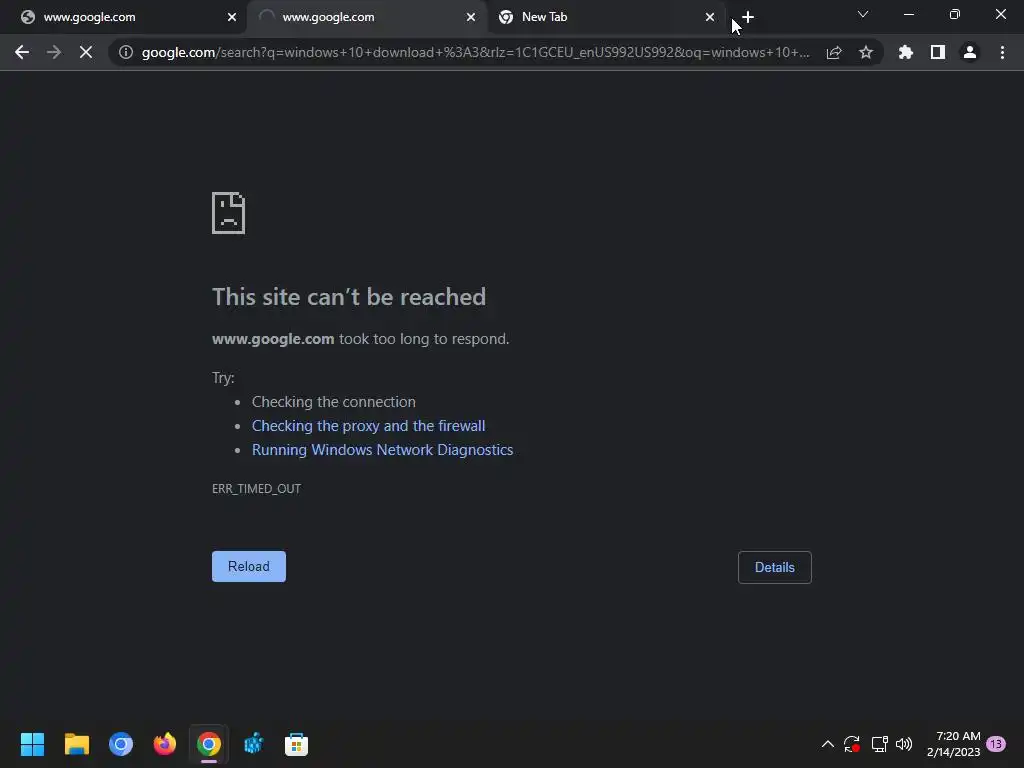Open Chrome Extensions puzzle icon
Screen dimensions: 1024x768
click(906, 52)
